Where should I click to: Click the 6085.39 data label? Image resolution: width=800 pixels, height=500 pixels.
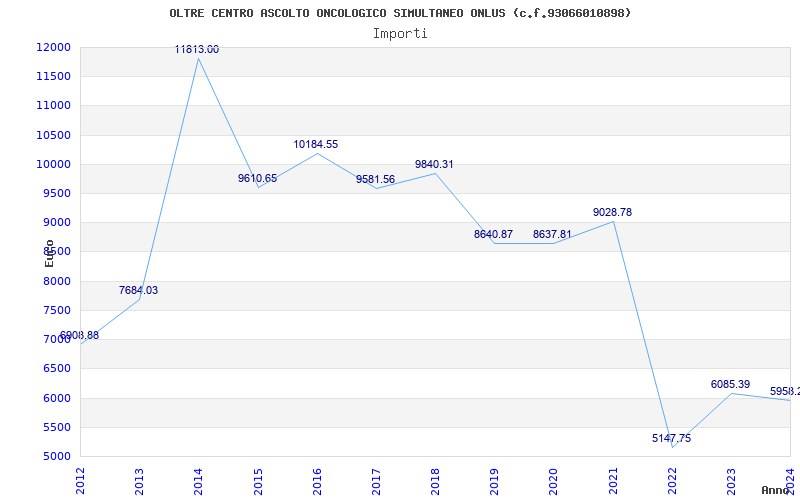(x=731, y=385)
